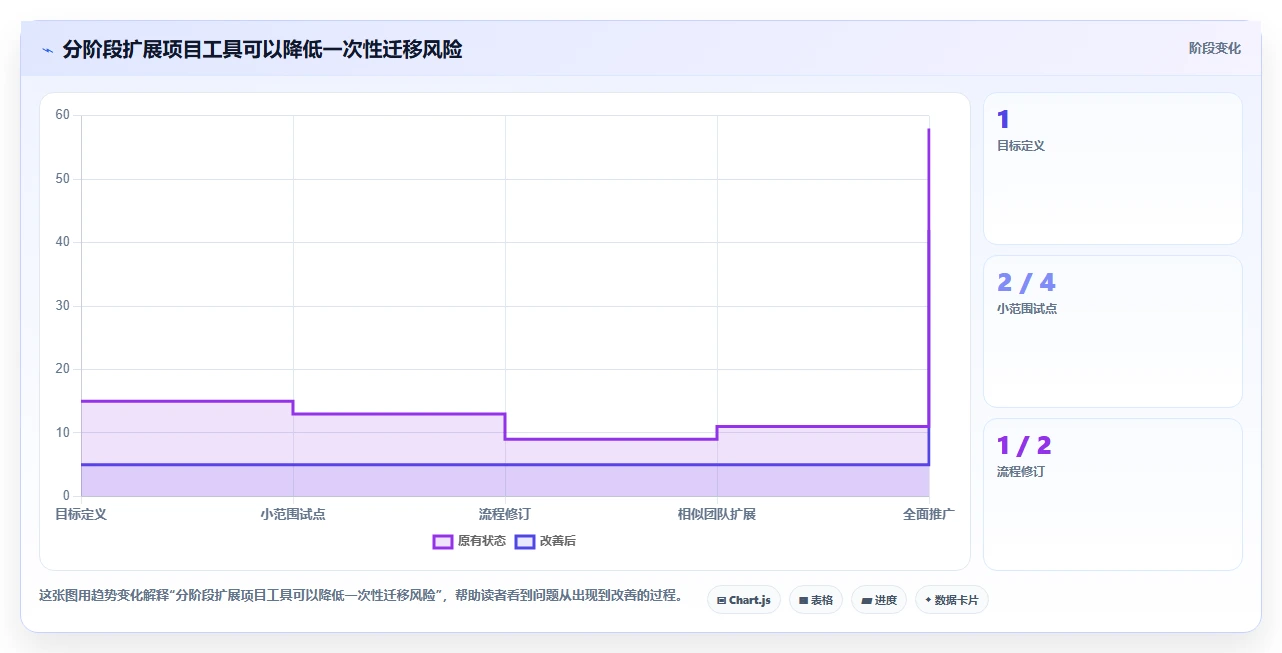Click the blue 改善后 legend swatch
Image resolution: width=1282 pixels, height=653 pixels.
(525, 541)
